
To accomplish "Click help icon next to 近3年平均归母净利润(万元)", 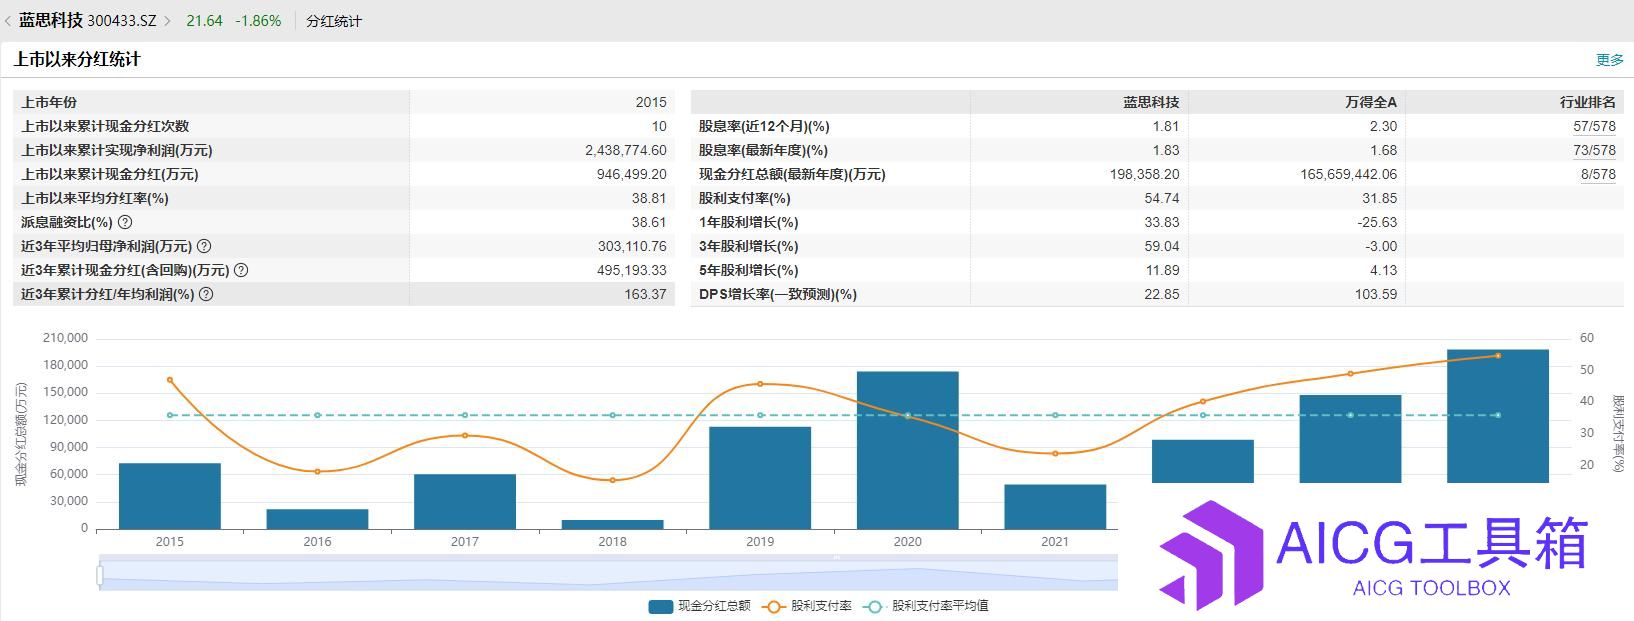I will pos(204,246).
